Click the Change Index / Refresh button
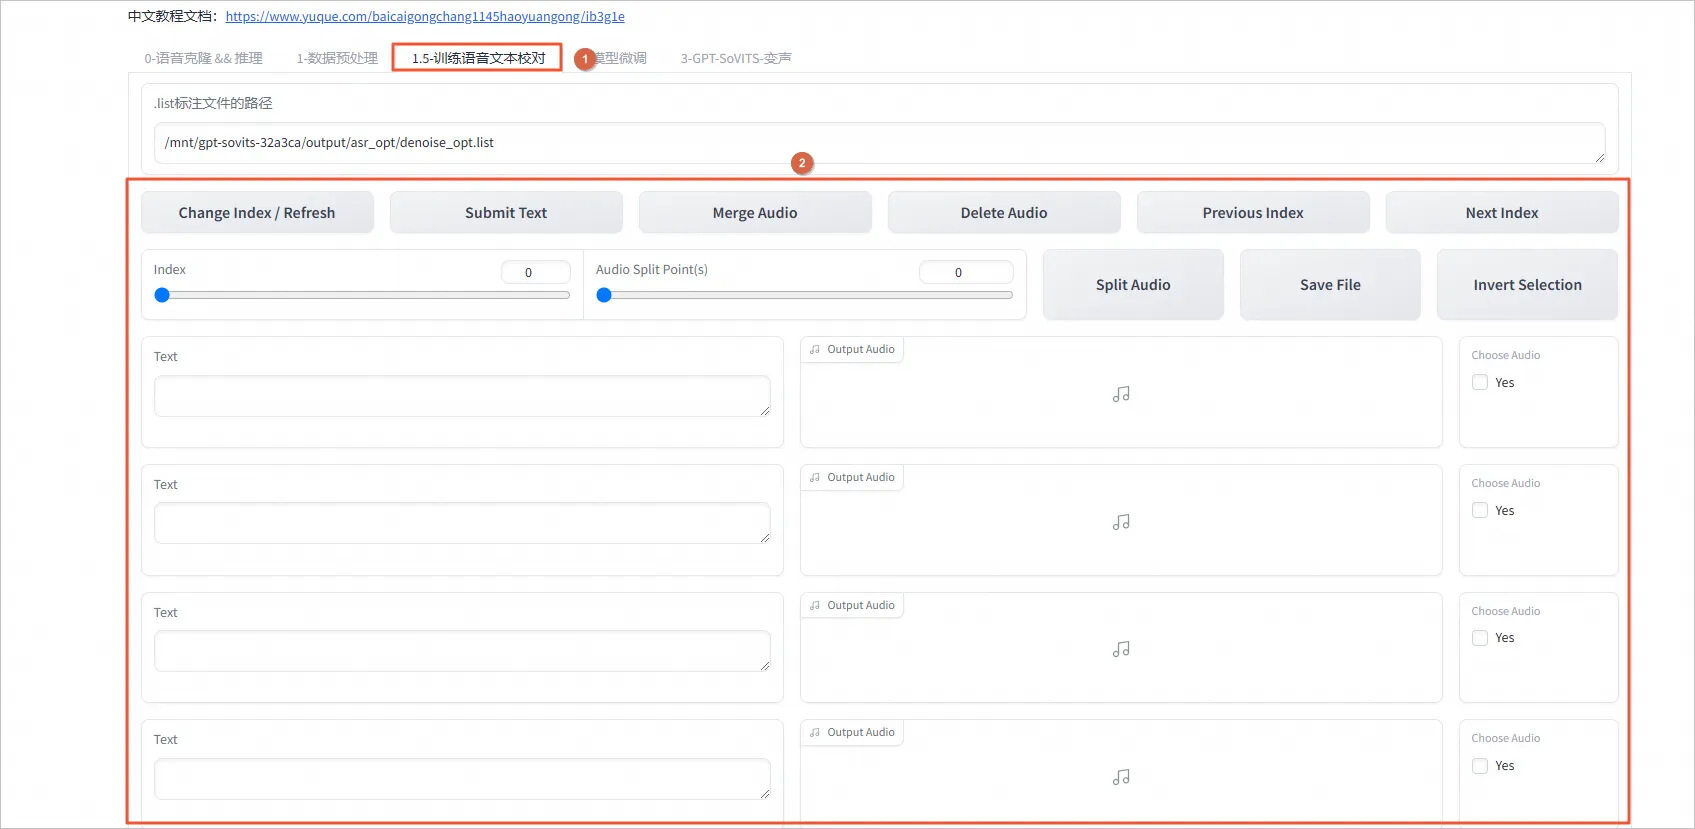Image resolution: width=1695 pixels, height=829 pixels. pos(257,212)
